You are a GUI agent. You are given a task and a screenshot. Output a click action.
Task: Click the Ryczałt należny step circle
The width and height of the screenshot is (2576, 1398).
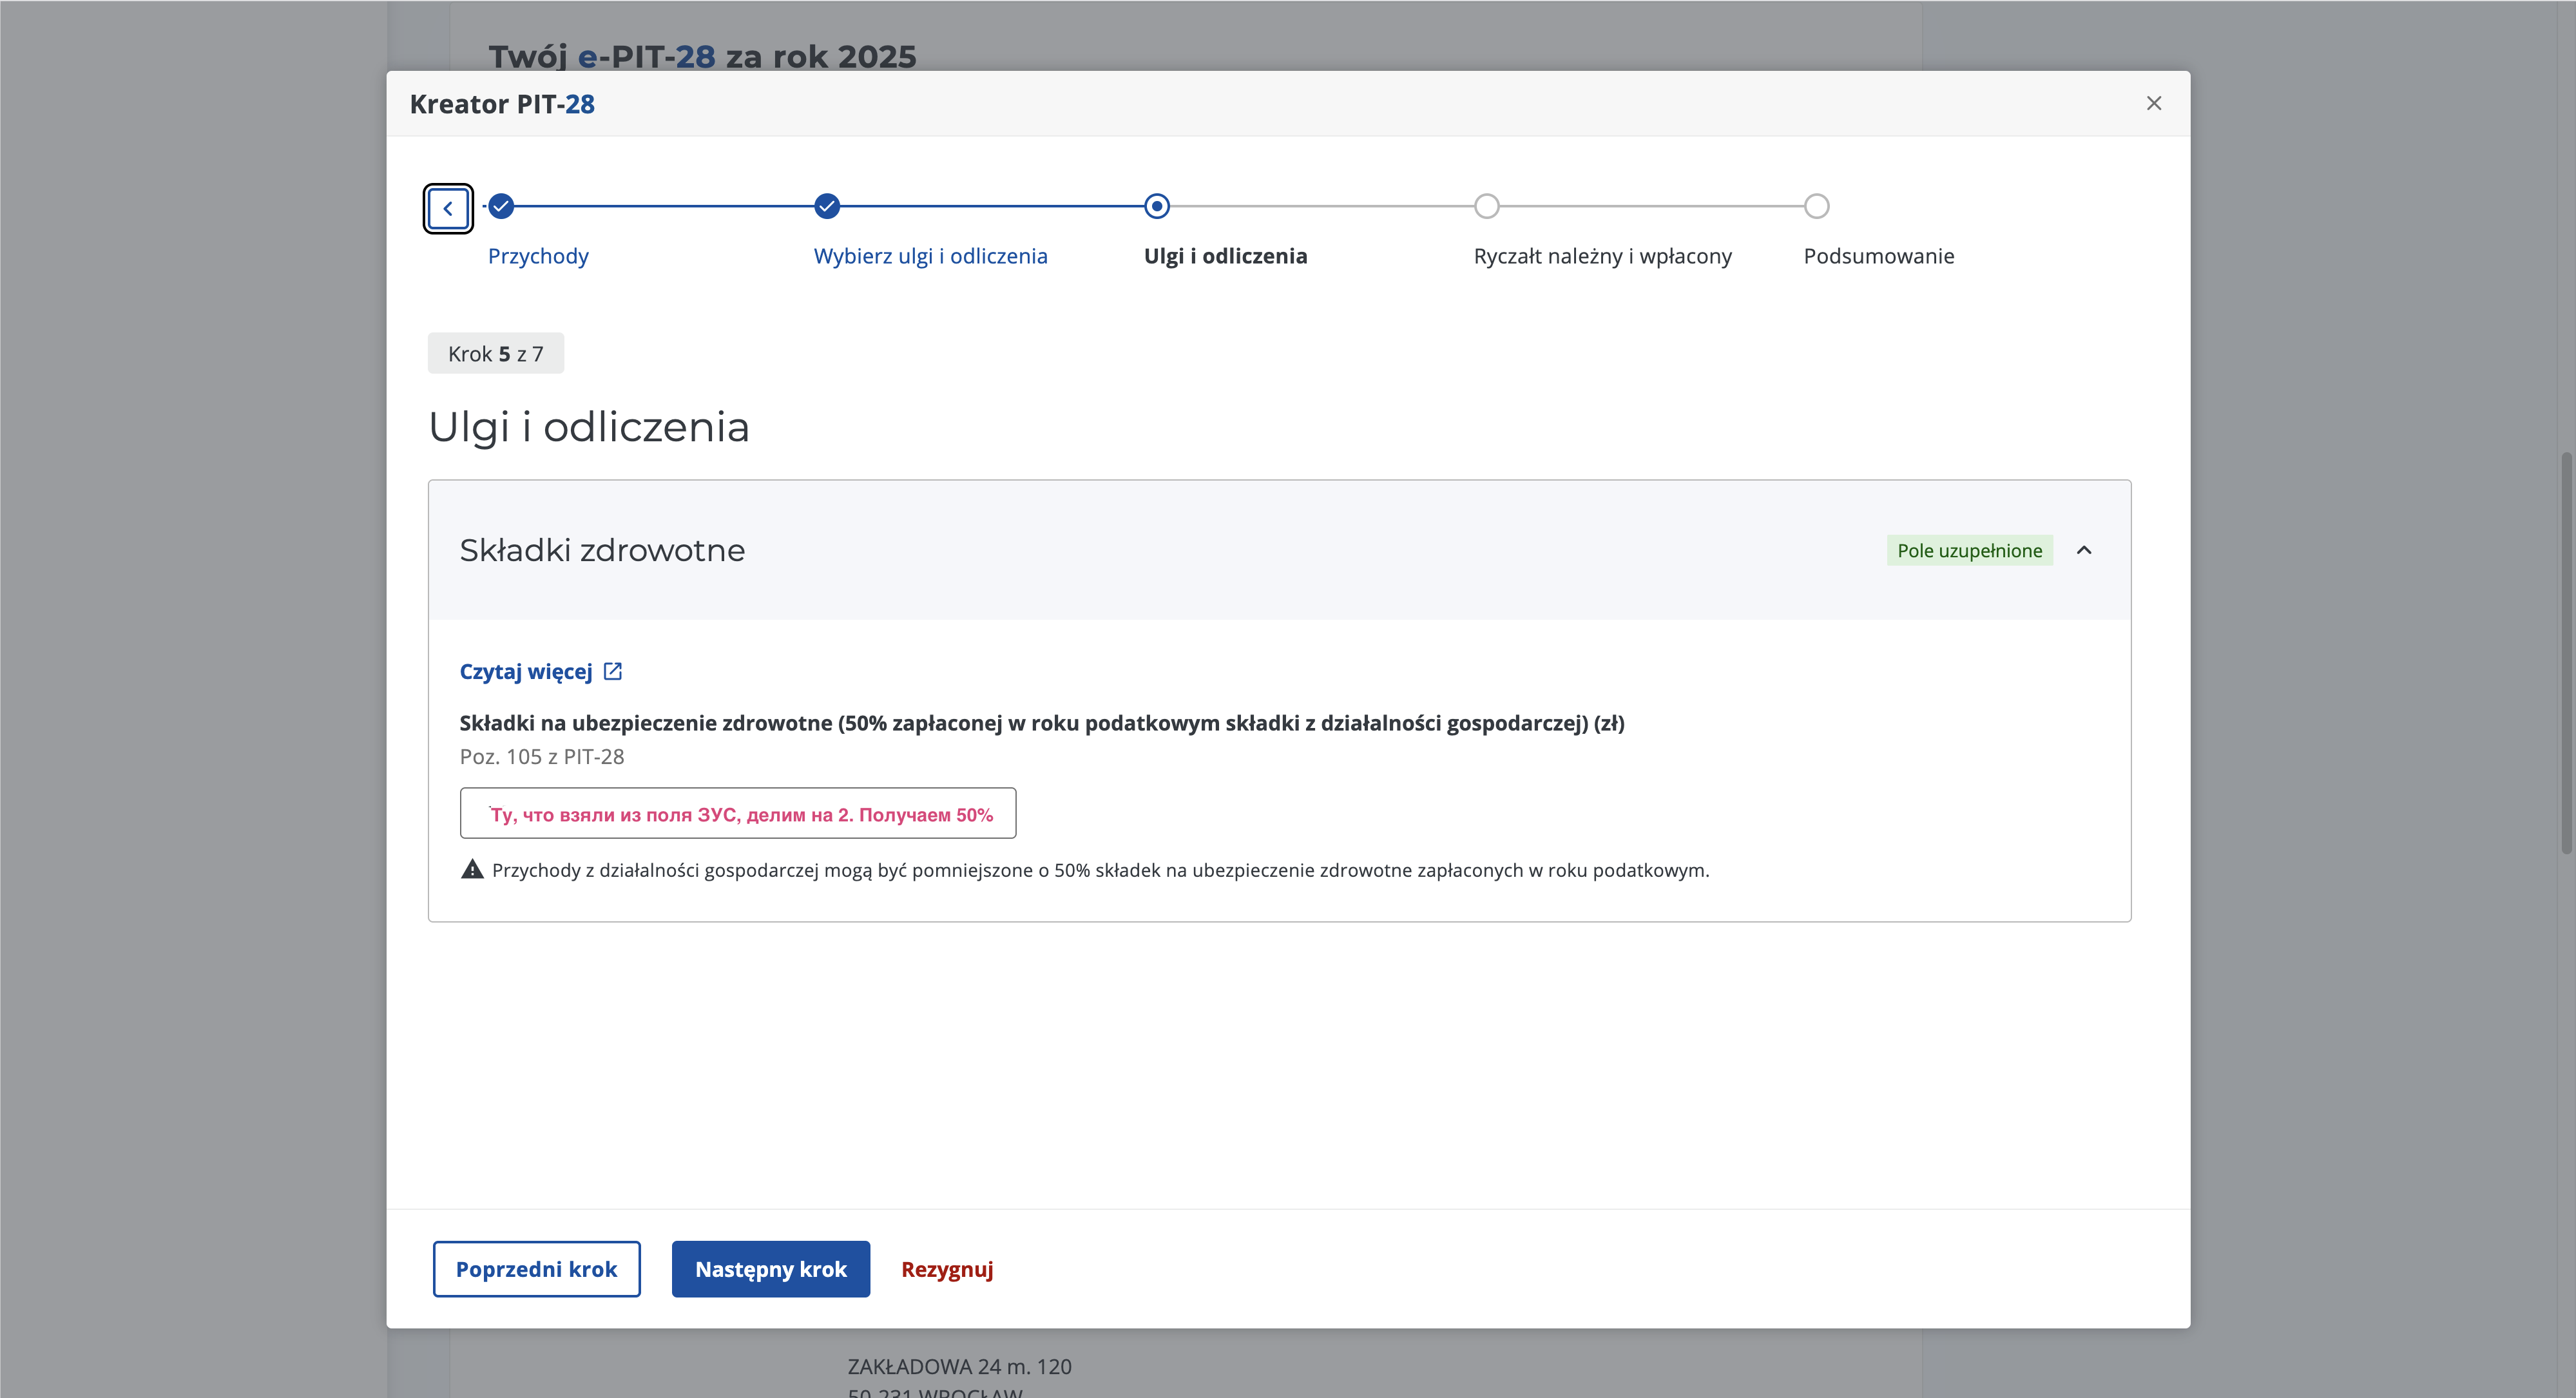[x=1487, y=206]
